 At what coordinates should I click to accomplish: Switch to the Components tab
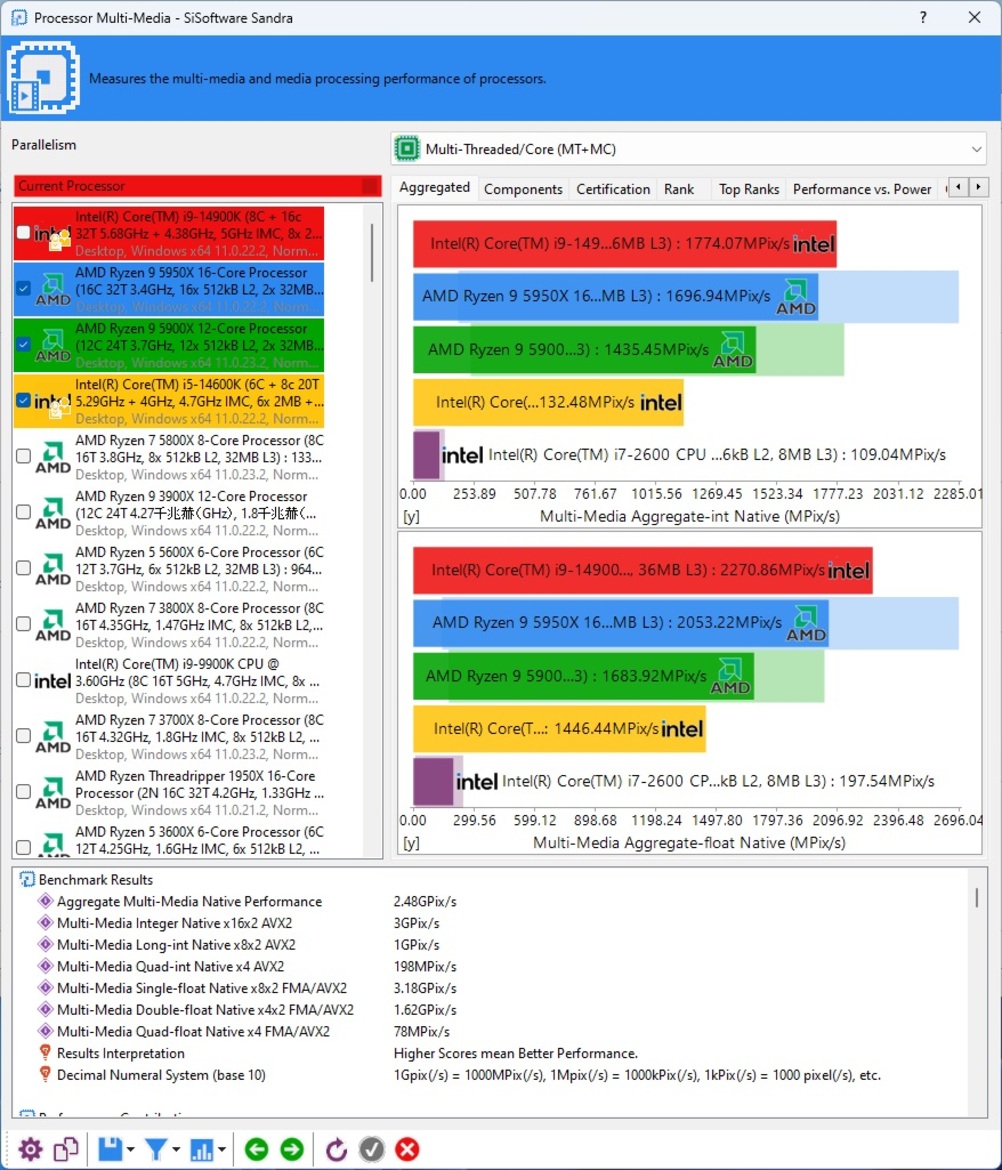point(523,190)
